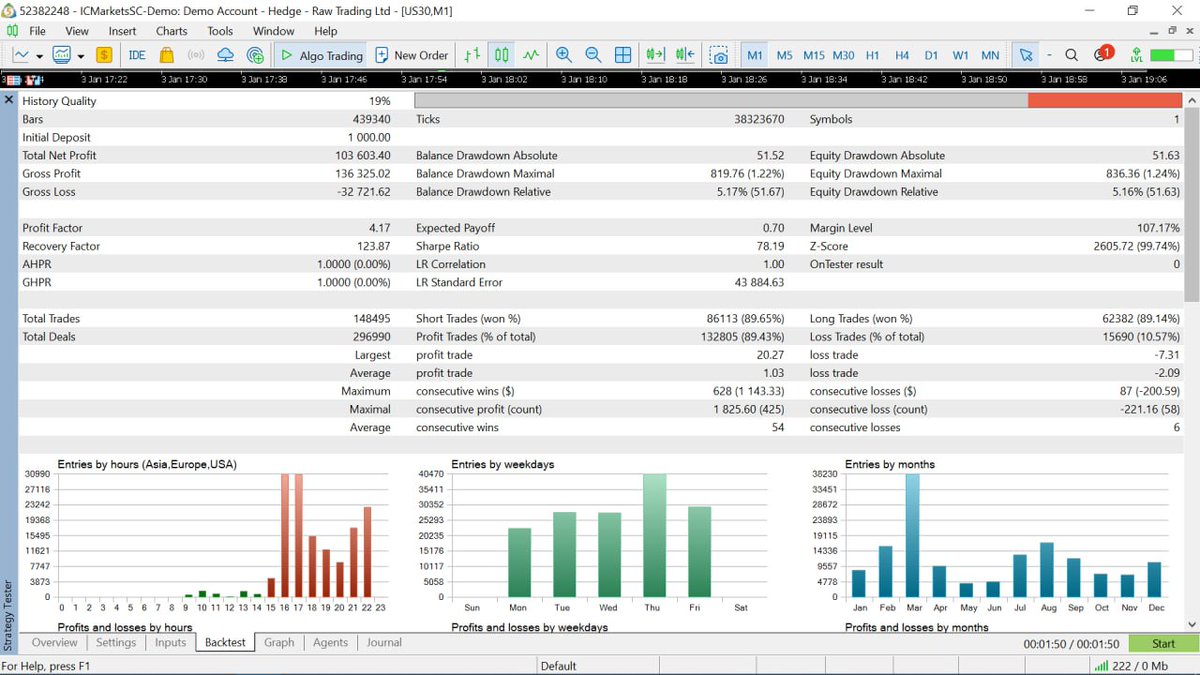Open the Charts menu
The width and height of the screenshot is (1200, 675).
tap(171, 31)
